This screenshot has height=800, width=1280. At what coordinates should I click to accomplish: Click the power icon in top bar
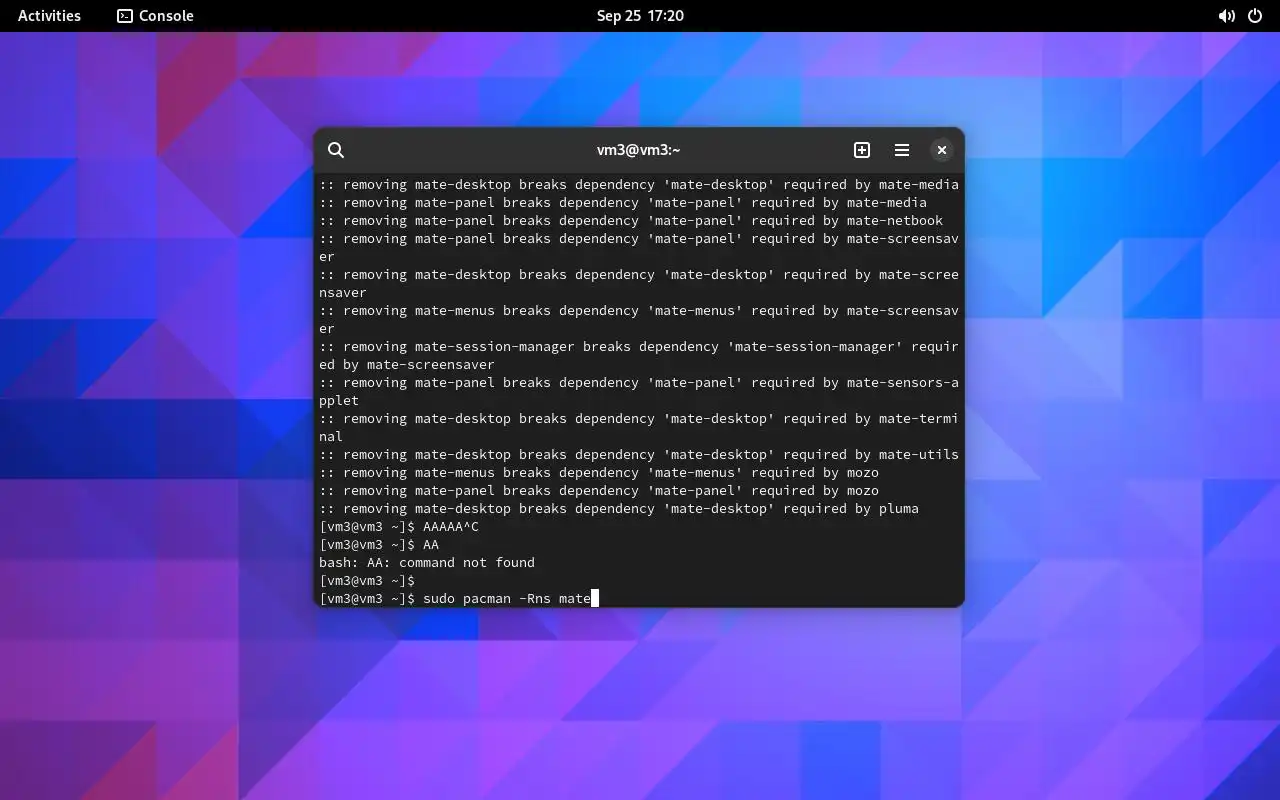[1255, 16]
